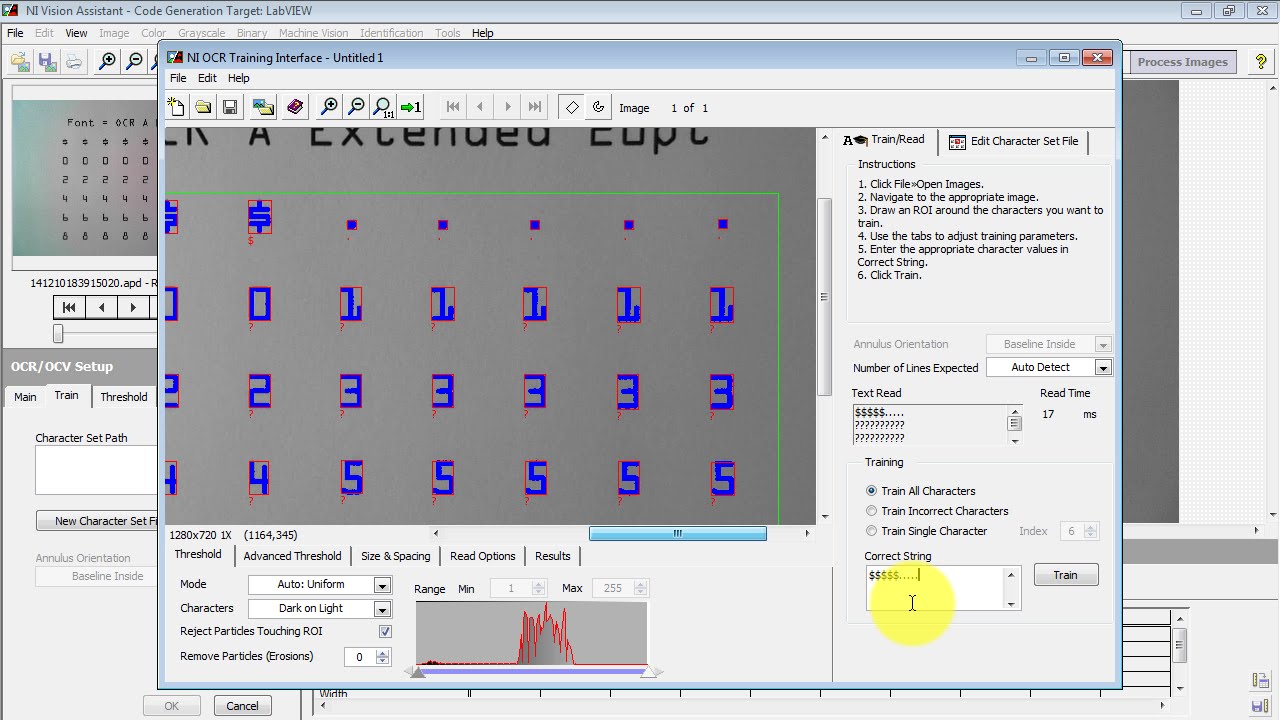Click New Character Set File button
Image resolution: width=1280 pixels, height=720 pixels.
pos(97,521)
